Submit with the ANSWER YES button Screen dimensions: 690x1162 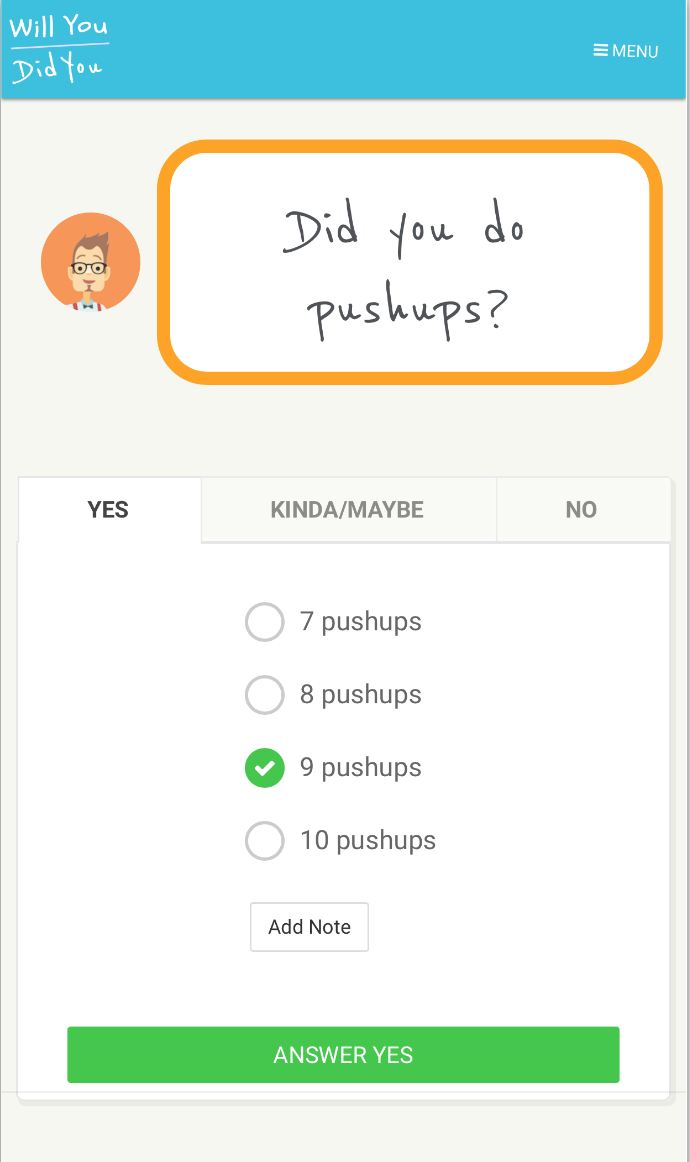(x=343, y=1055)
